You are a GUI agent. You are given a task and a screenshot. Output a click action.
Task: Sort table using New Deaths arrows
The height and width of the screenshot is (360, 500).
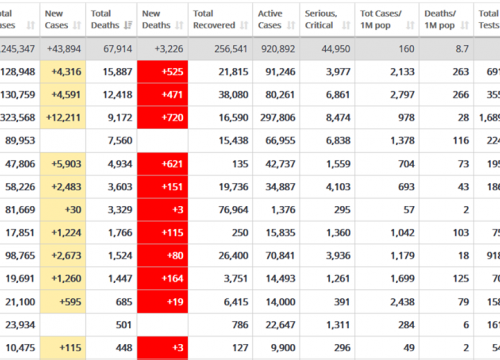tap(179, 25)
